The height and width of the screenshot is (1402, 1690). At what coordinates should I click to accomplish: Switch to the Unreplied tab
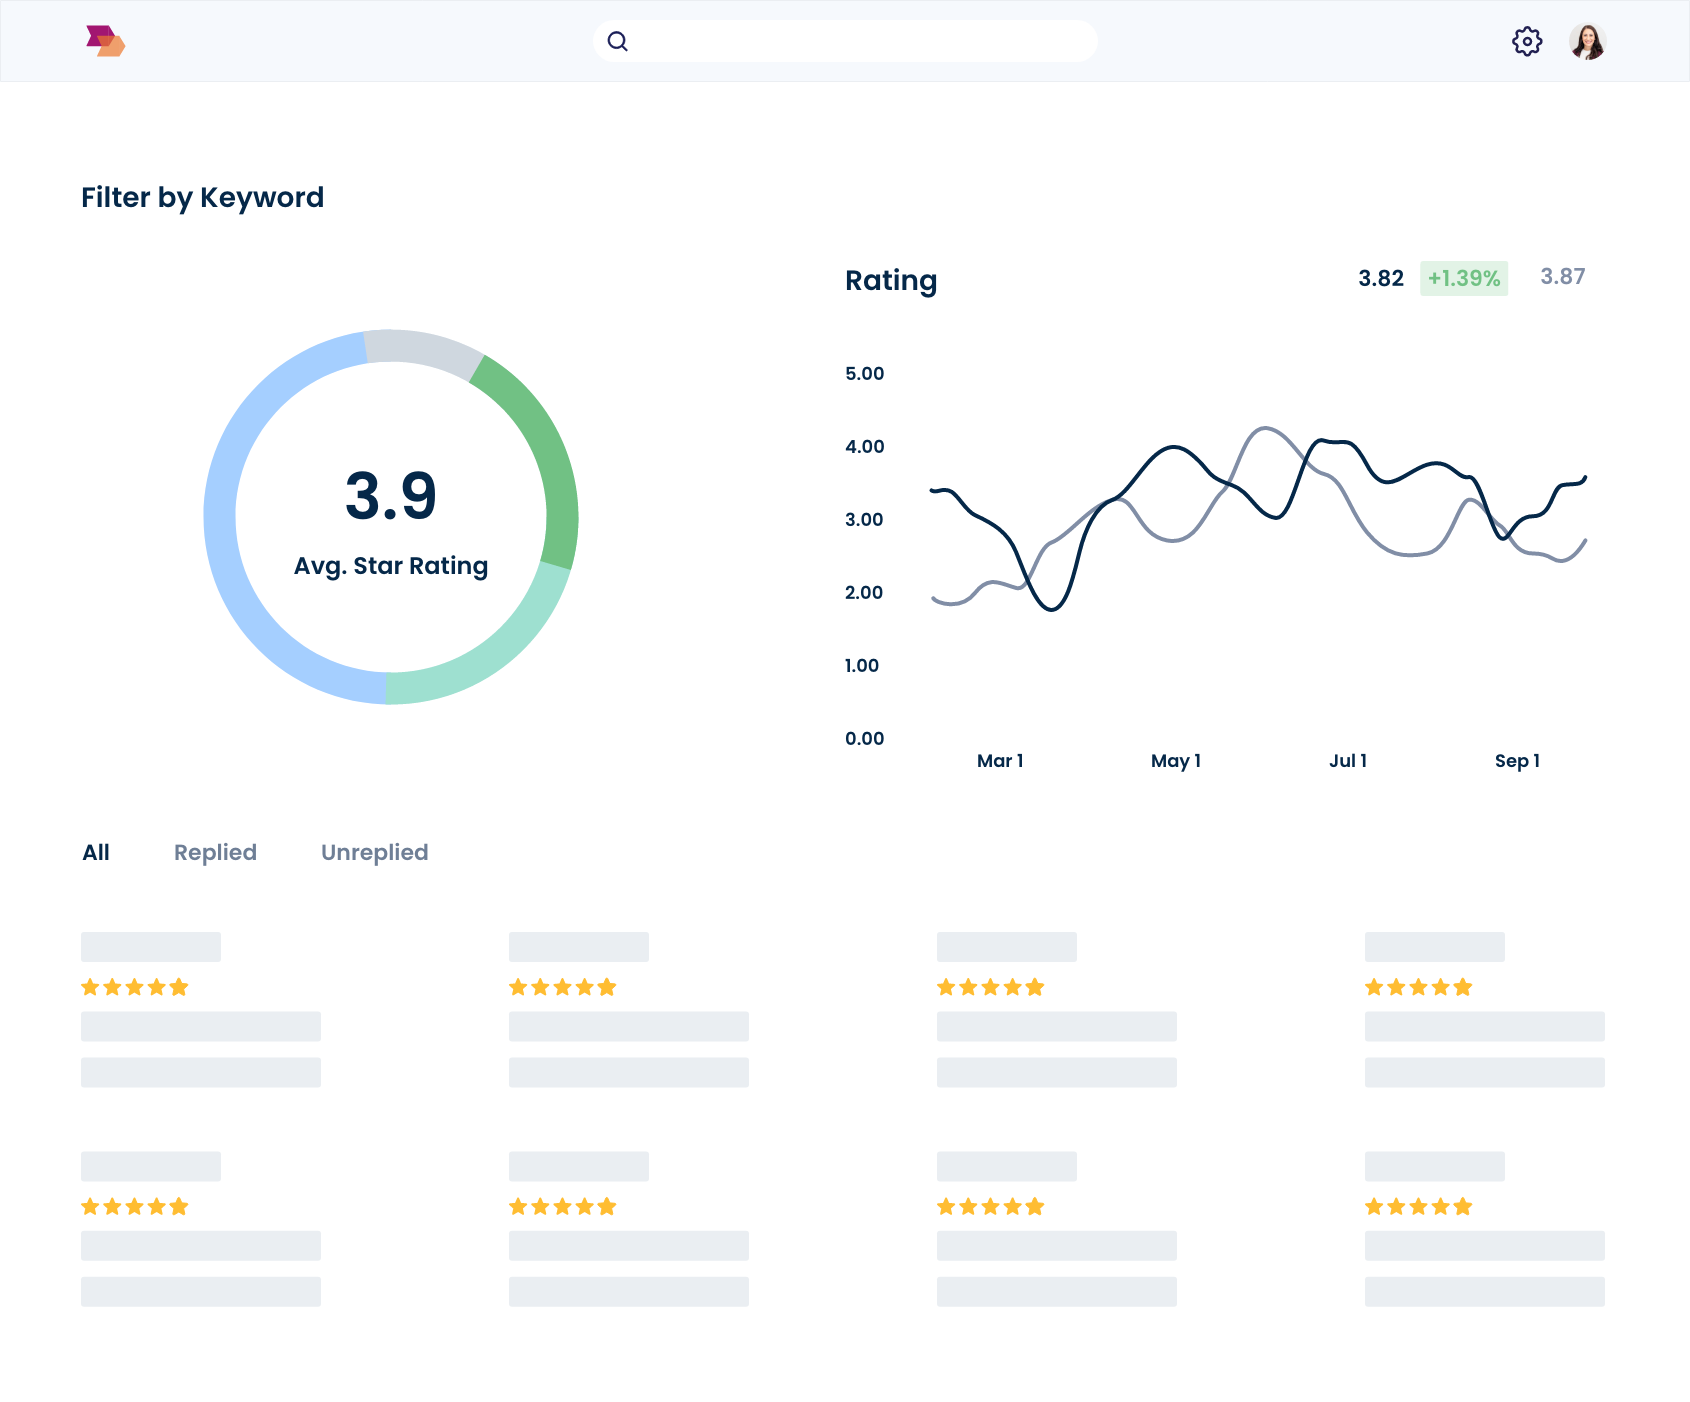[374, 852]
